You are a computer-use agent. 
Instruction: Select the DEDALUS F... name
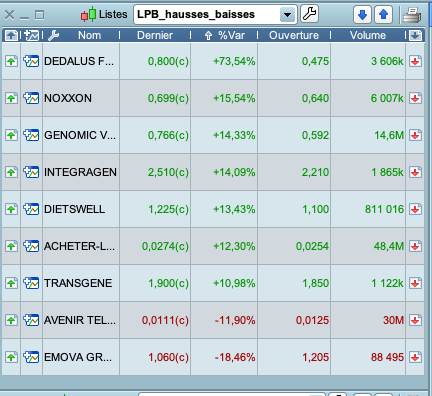coord(79,61)
